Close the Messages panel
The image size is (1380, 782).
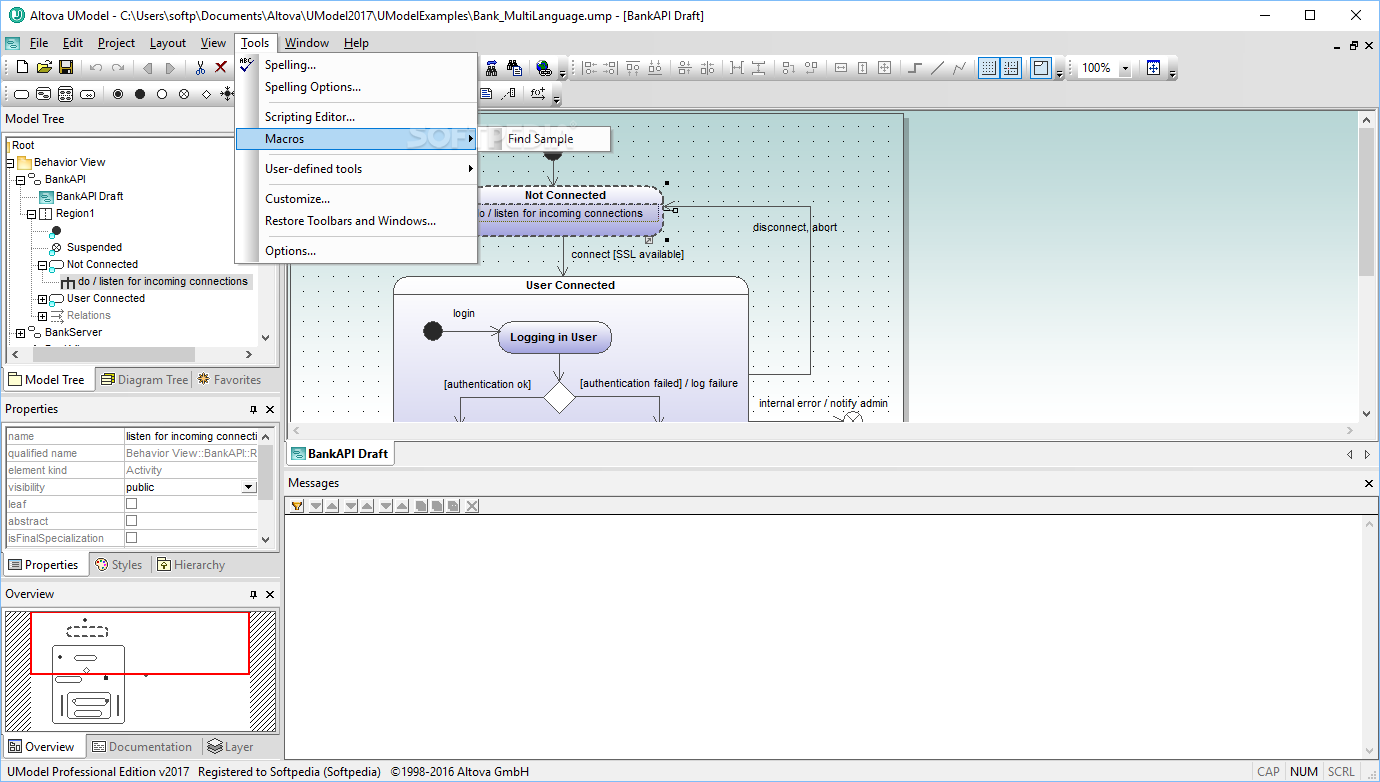pos(1369,483)
